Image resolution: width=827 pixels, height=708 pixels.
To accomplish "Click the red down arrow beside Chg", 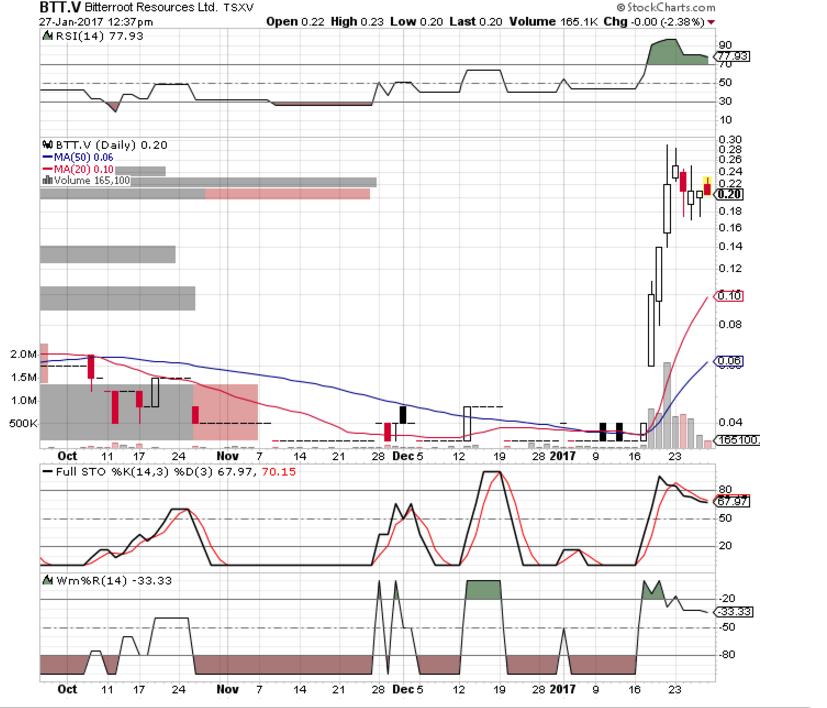I will coord(711,21).
